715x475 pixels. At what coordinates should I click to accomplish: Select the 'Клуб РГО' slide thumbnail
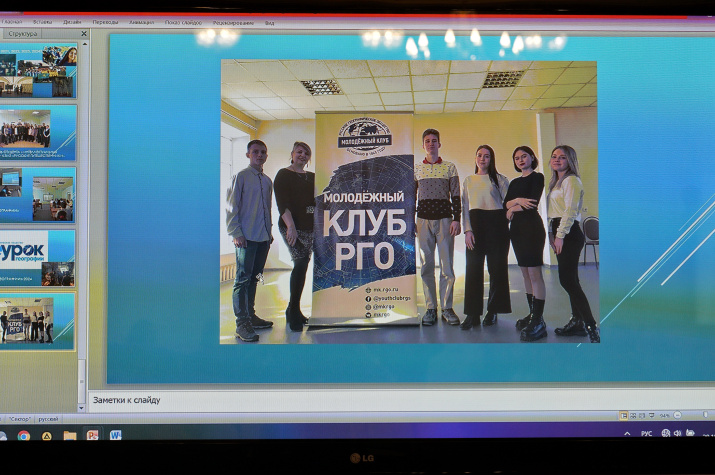point(38,321)
